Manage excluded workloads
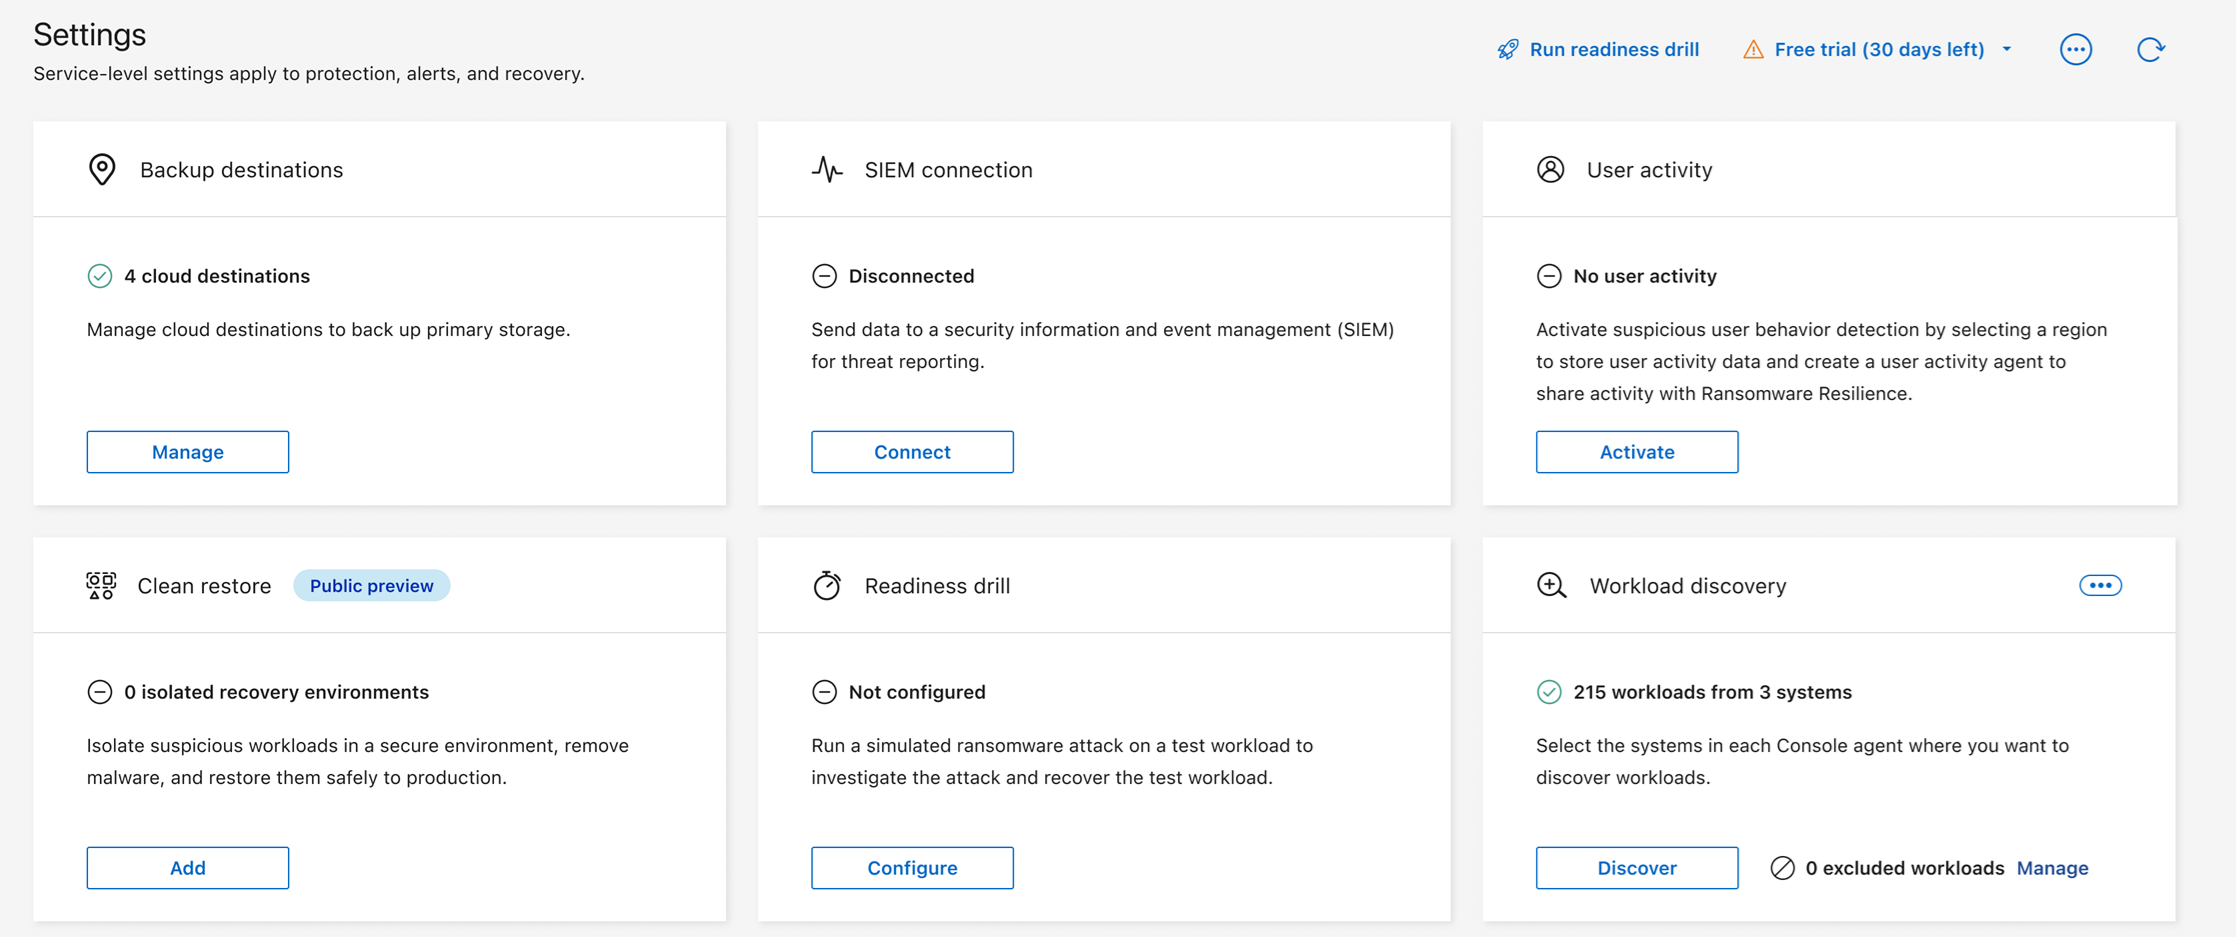 [2052, 868]
